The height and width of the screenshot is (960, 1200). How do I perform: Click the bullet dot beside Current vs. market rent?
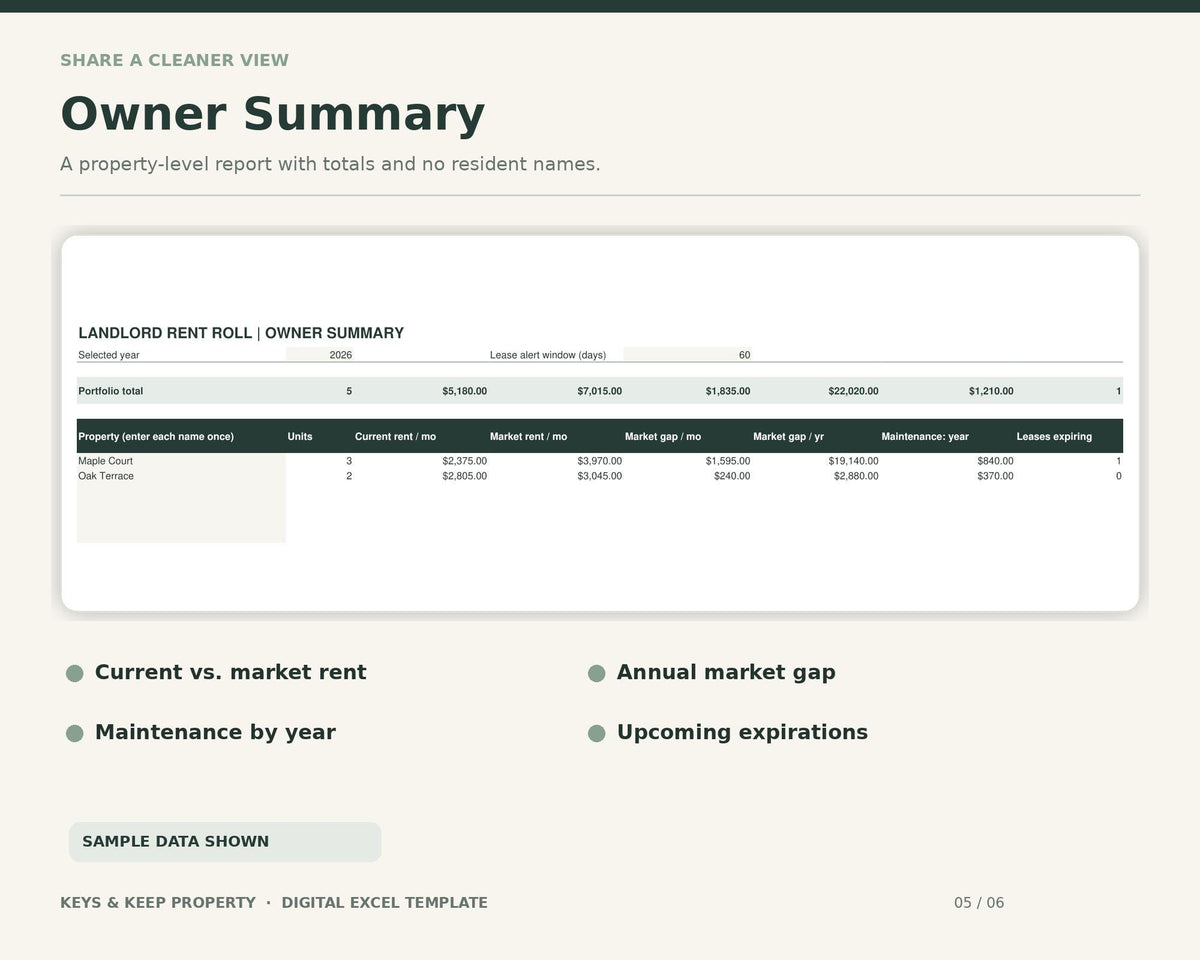[x=74, y=673]
